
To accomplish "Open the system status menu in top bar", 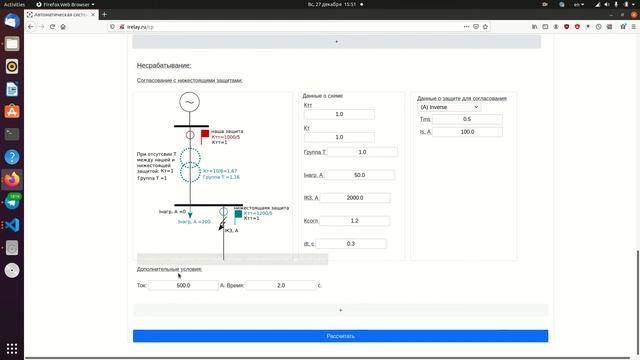I will point(616,4).
